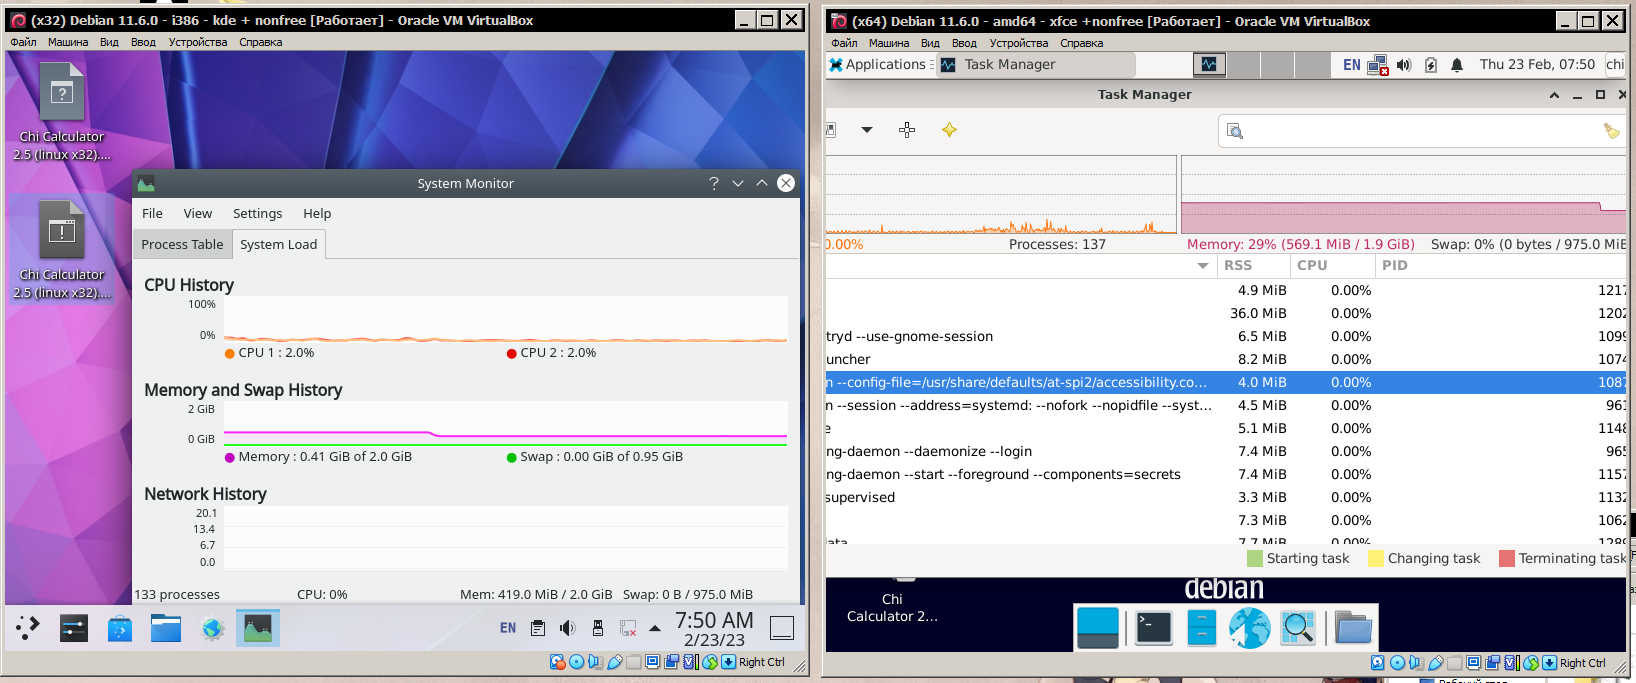The image size is (1636, 683).
Task: Click CPU 1 orange legend entry
Action: [x=270, y=353]
